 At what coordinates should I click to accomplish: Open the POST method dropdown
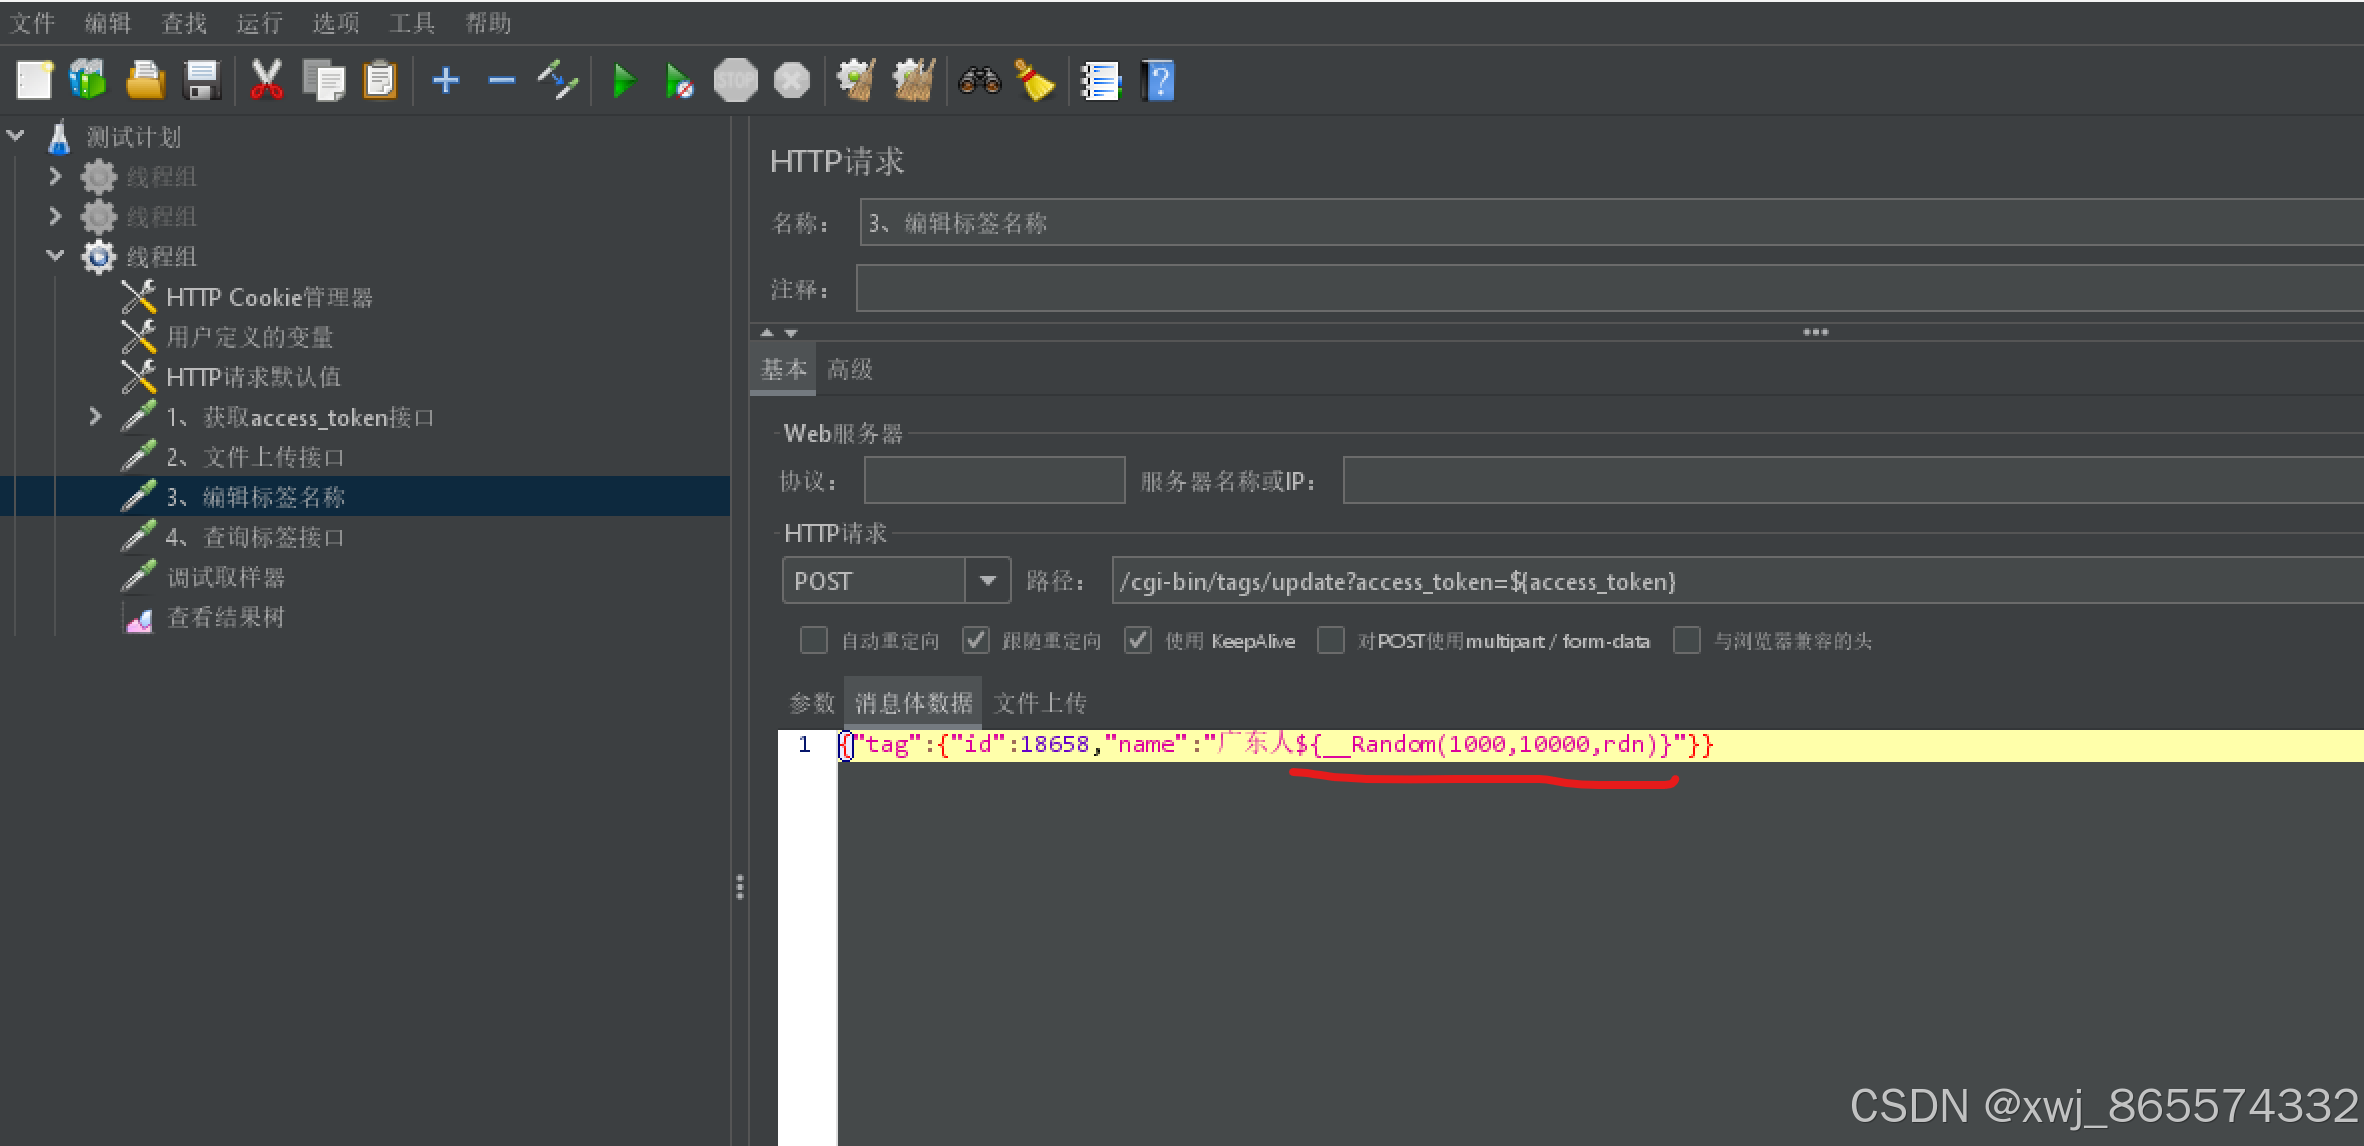[x=987, y=581]
